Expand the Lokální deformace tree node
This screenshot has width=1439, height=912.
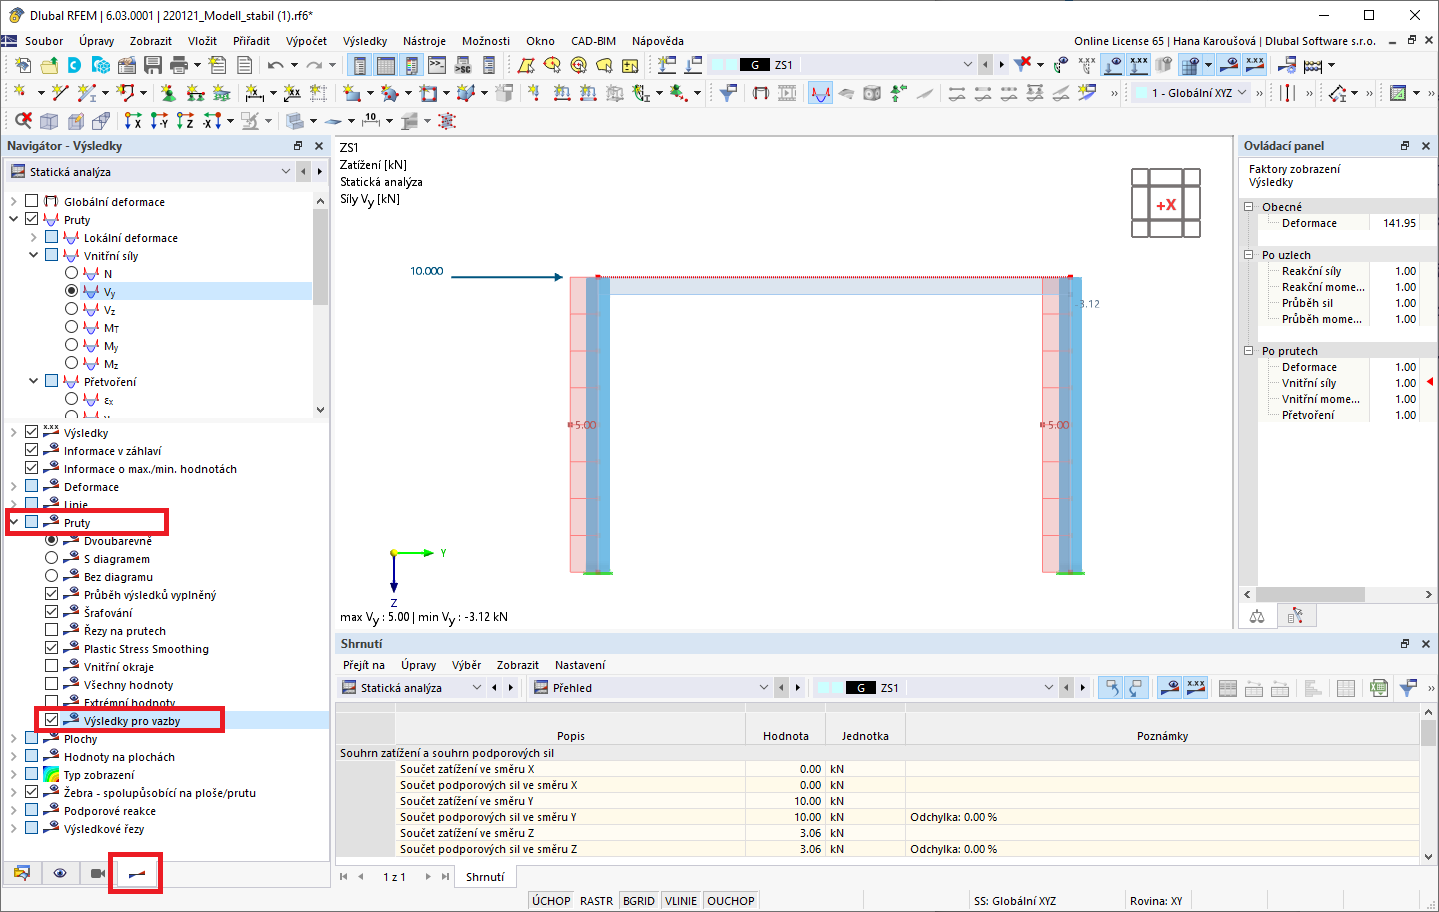coord(34,237)
